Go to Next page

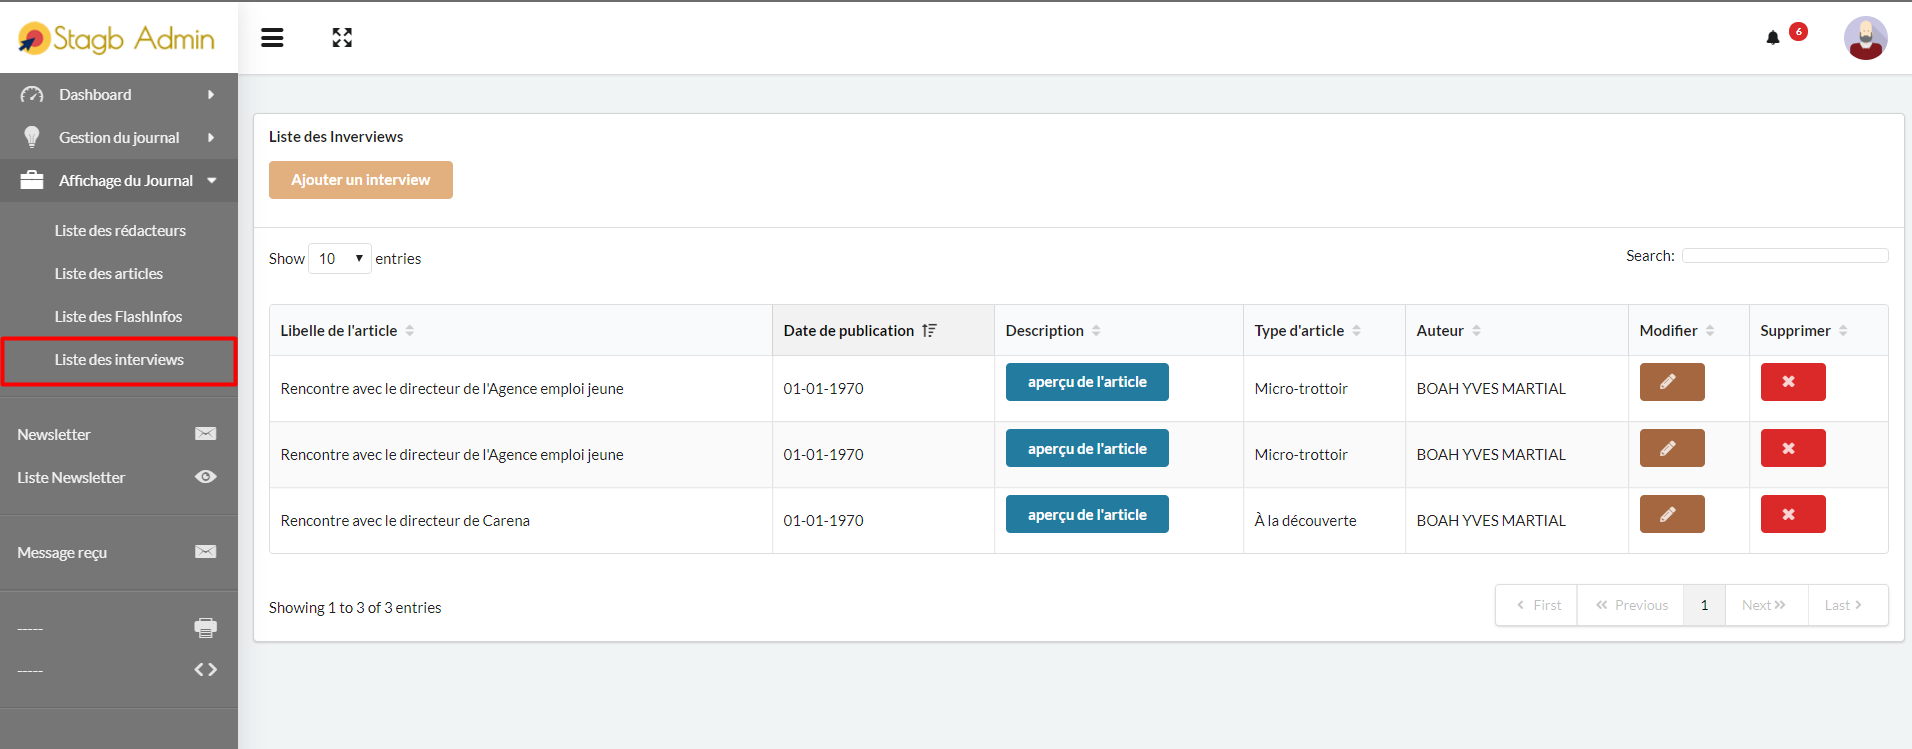click(1765, 605)
